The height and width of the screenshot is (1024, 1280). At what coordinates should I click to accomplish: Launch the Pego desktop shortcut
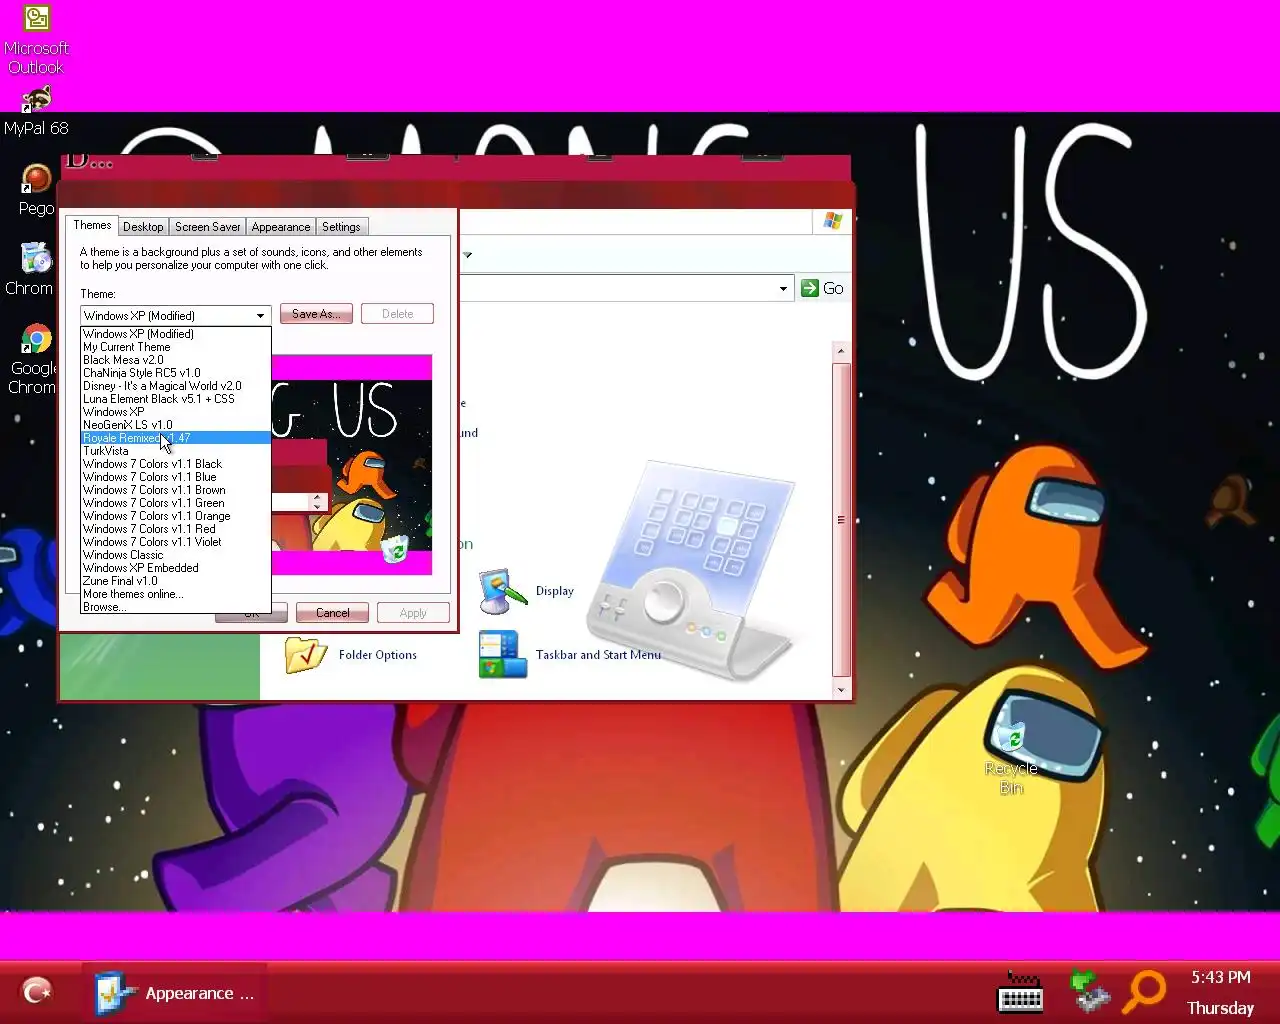point(36,190)
